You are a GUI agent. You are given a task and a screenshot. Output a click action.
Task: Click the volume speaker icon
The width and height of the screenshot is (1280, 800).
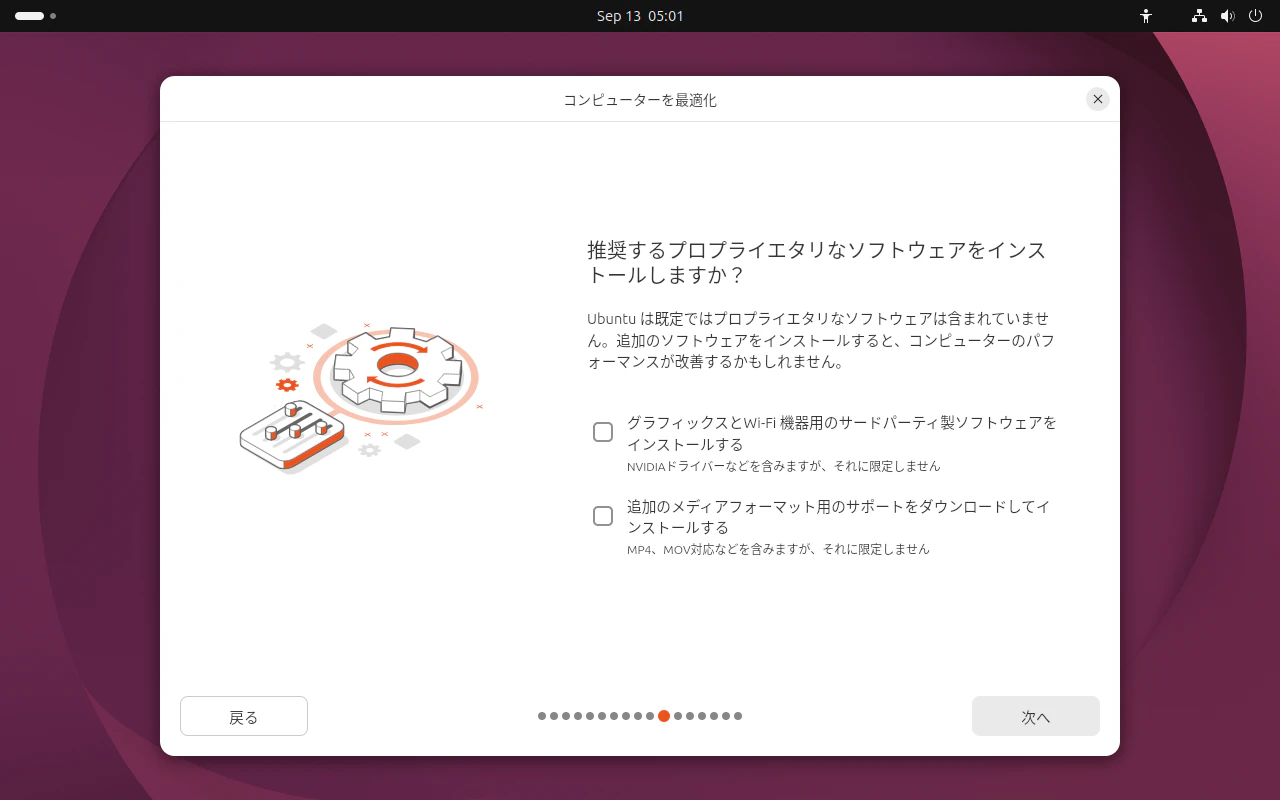tap(1228, 16)
